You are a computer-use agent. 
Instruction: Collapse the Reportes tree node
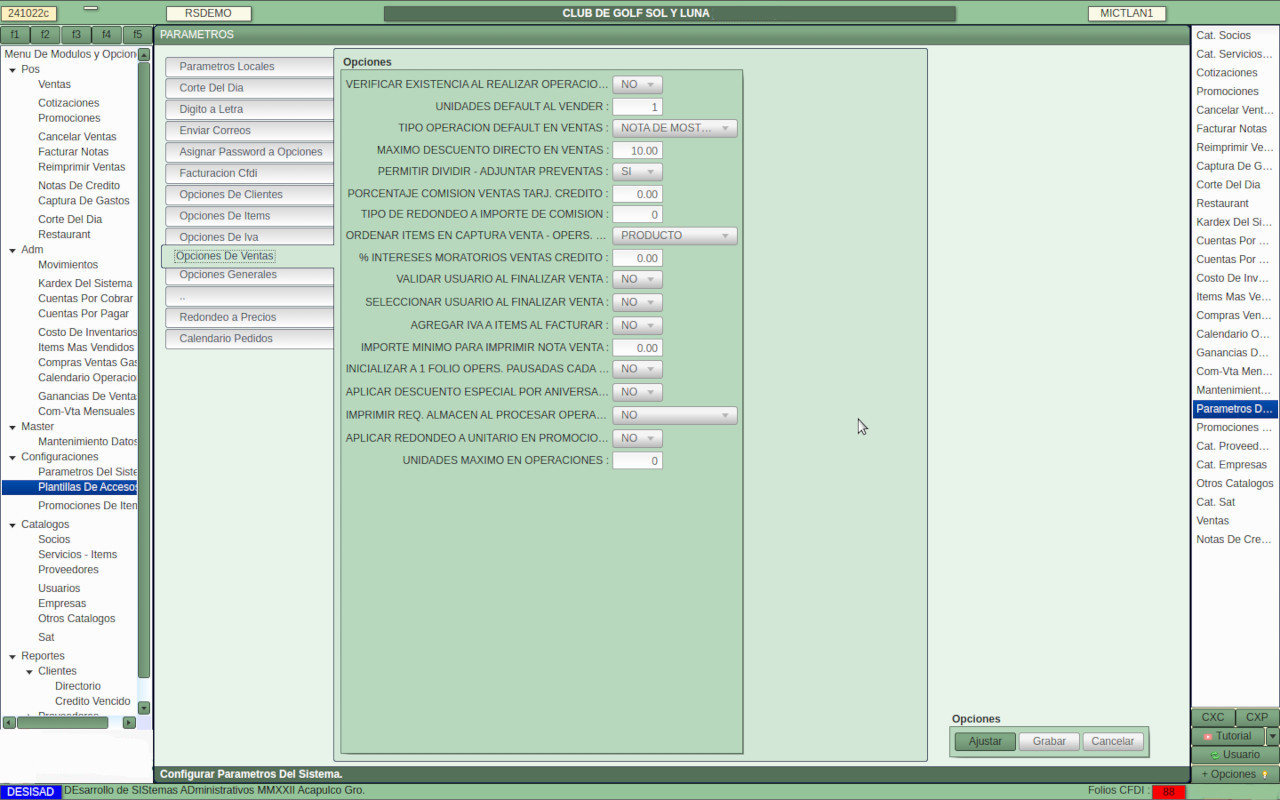click(x=11, y=657)
